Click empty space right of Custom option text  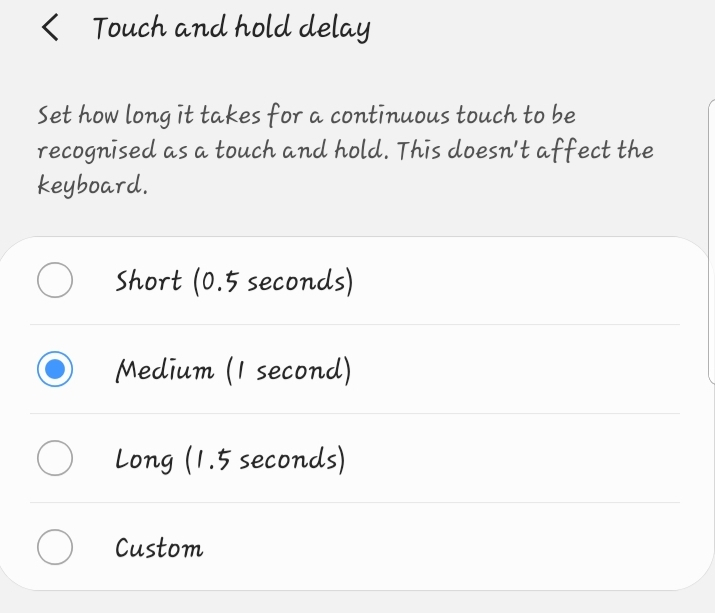[442, 547]
